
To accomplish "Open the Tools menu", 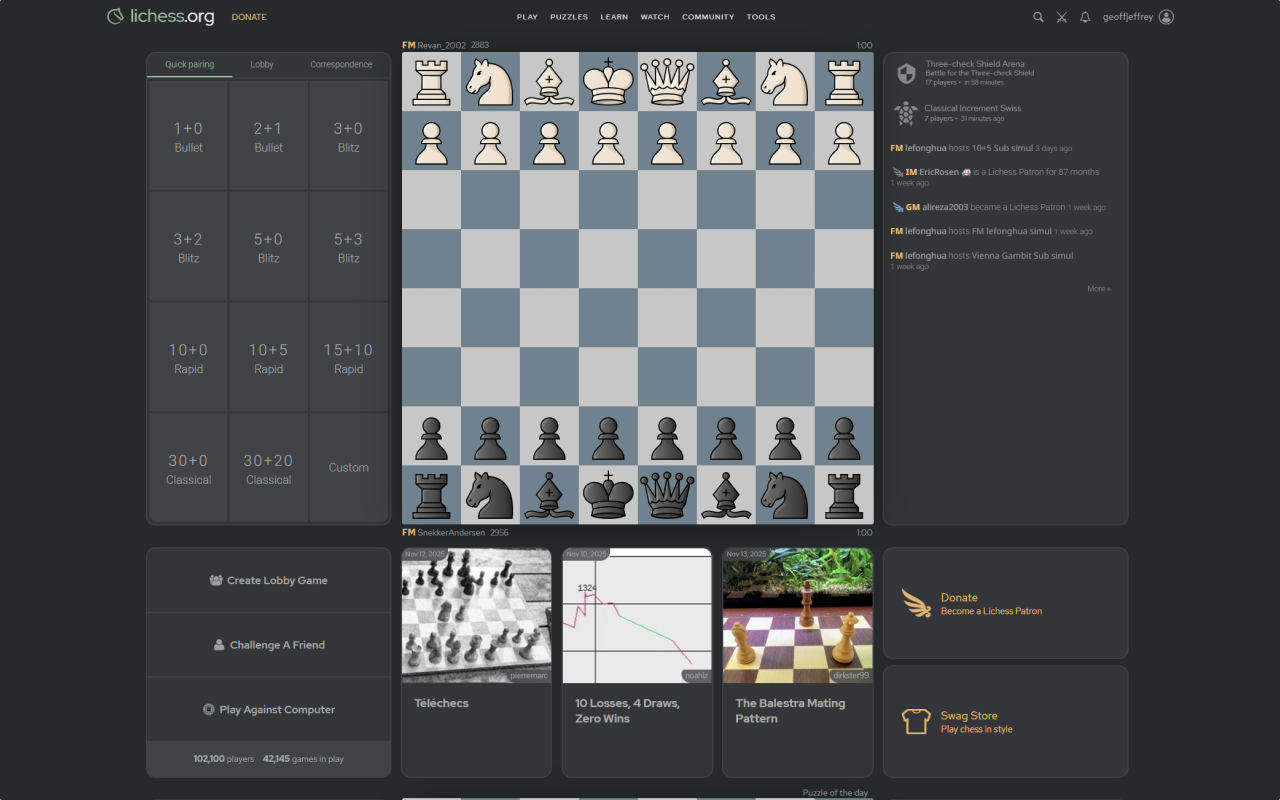I will click(x=761, y=17).
